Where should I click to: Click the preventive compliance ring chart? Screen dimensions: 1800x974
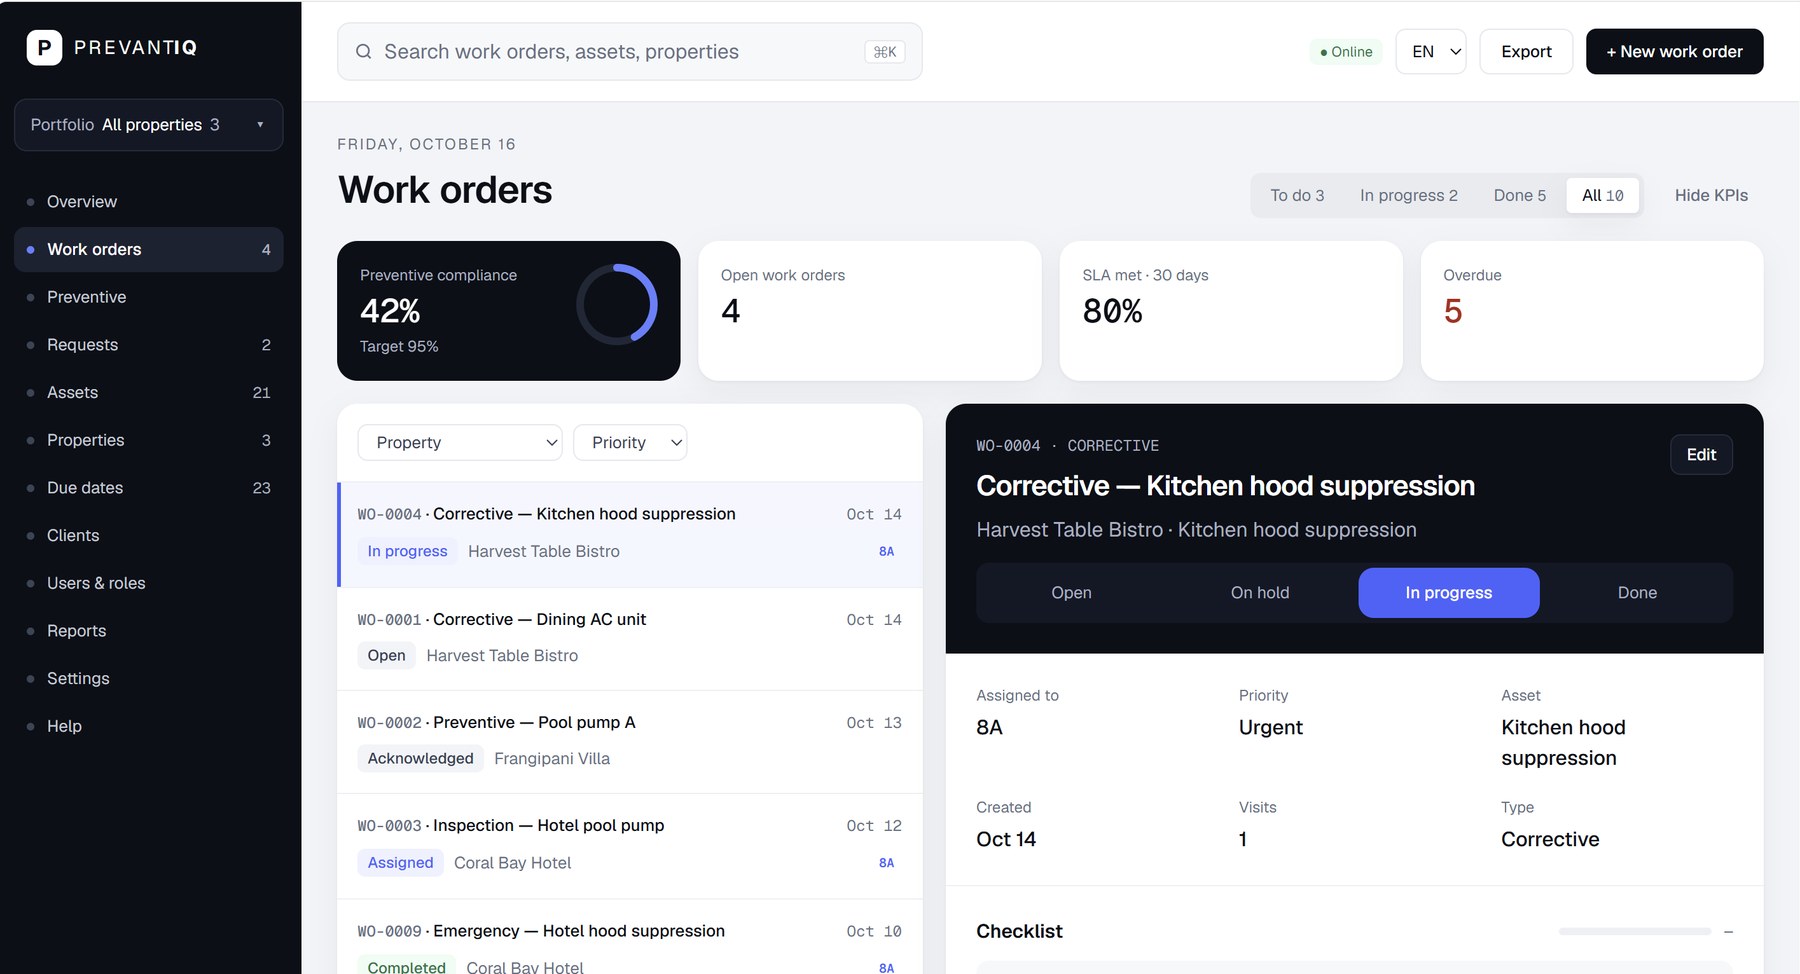click(617, 305)
